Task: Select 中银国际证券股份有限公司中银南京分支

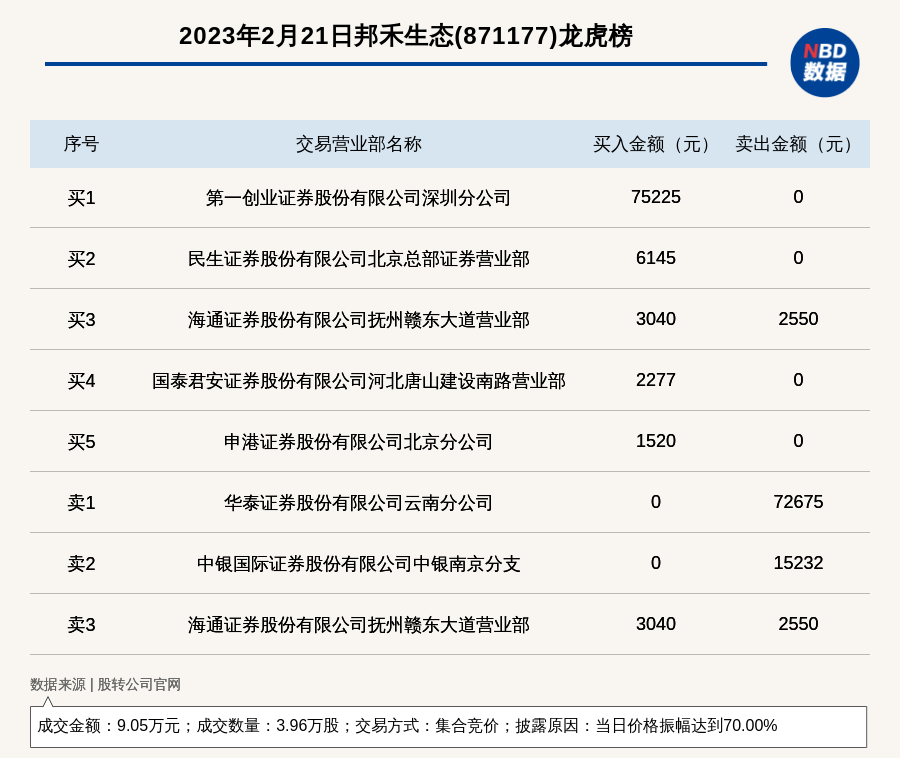Action: pyautogui.click(x=359, y=563)
